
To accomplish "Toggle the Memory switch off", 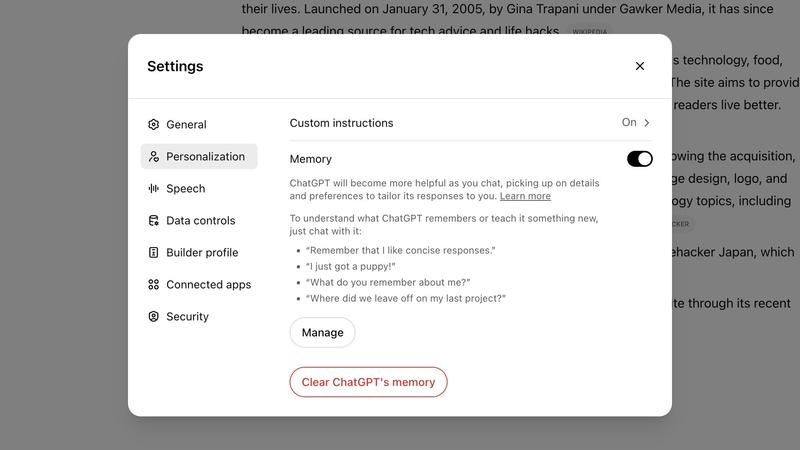I will point(639,159).
